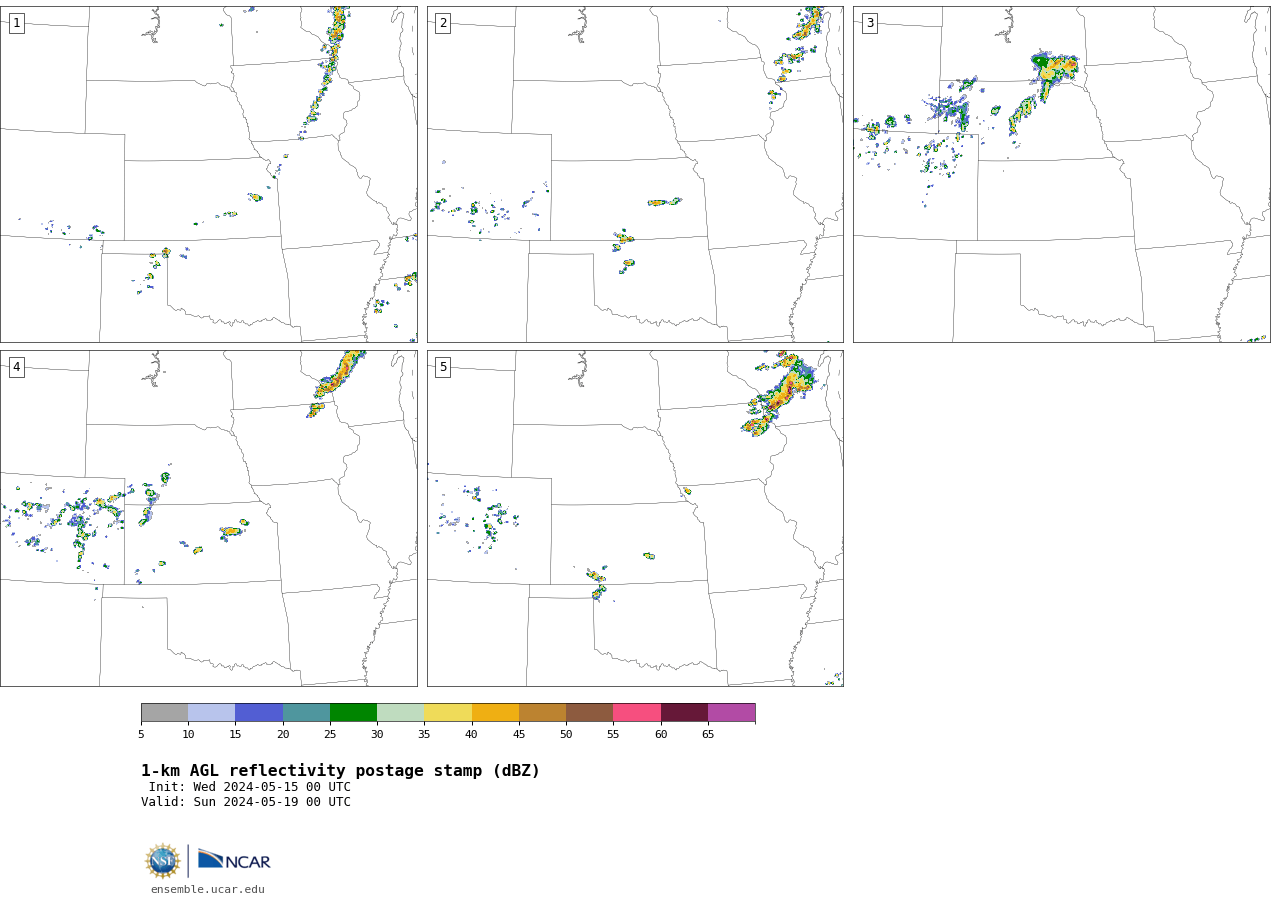Click the colorbar tick label '5'
The width and height of the screenshot is (1280, 901).
141,734
